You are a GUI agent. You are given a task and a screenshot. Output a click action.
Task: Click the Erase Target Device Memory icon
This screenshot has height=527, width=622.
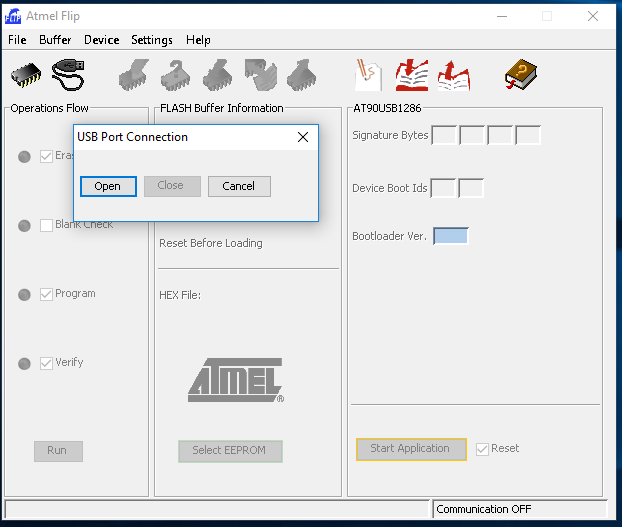[134, 75]
